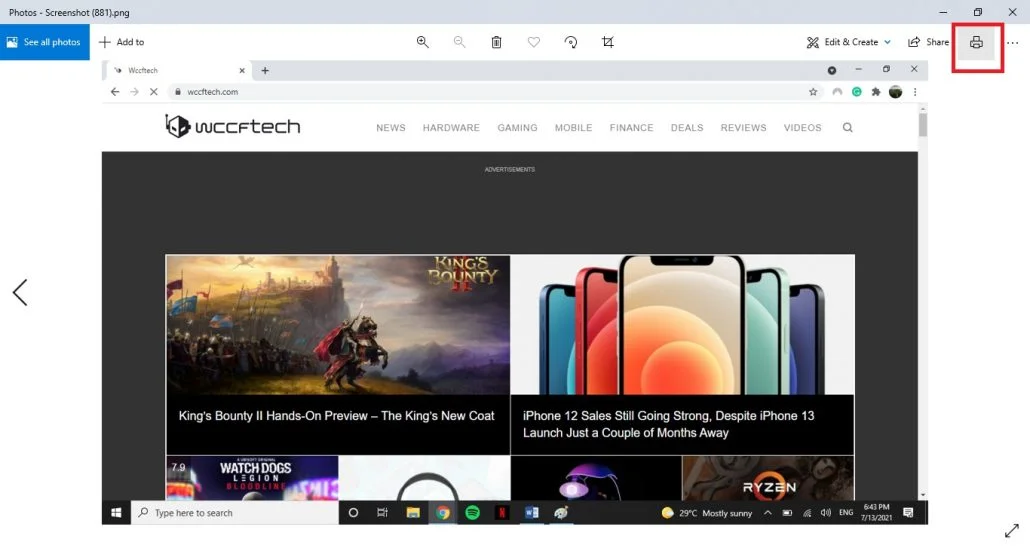Click the zoom out magnifier icon

pyautogui.click(x=459, y=42)
